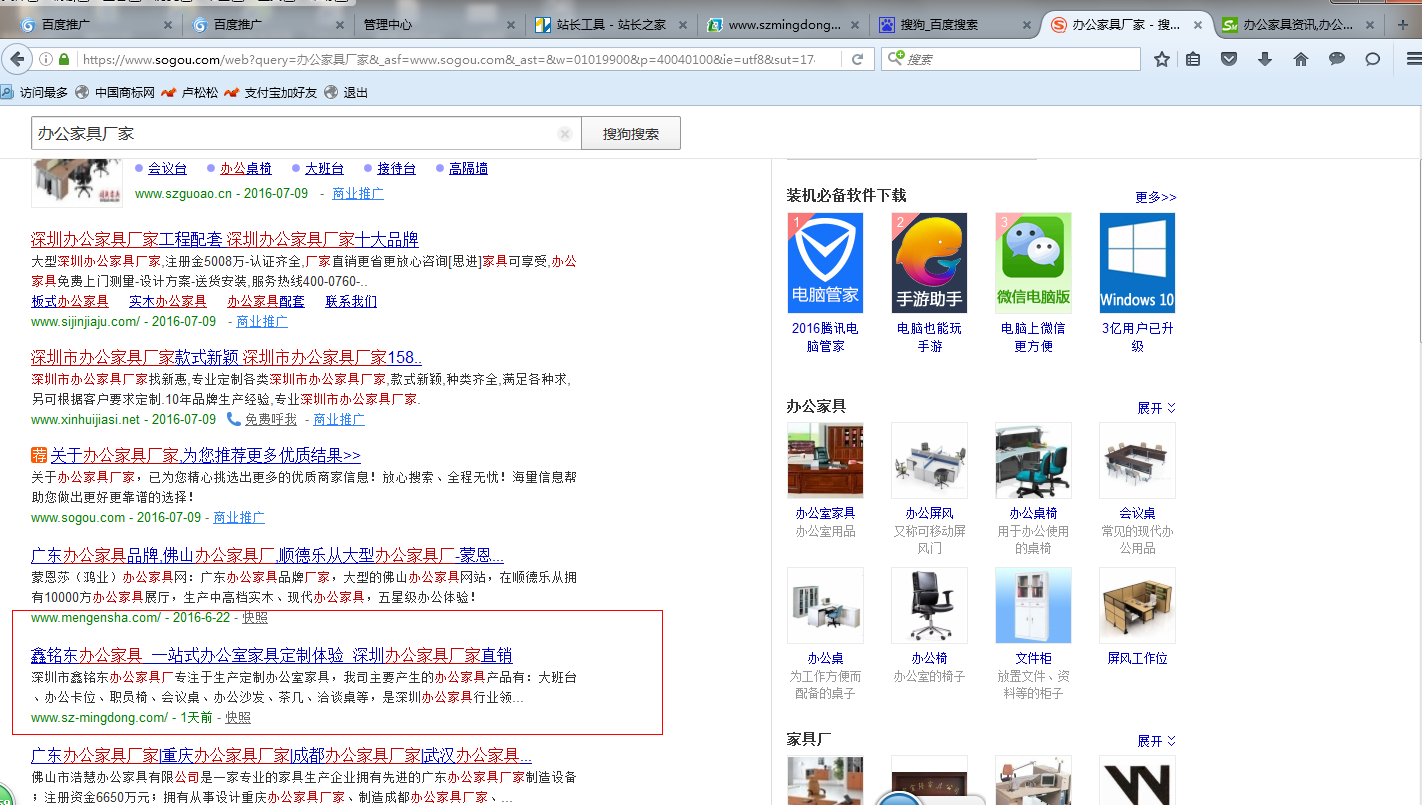
Task: Click the padlock security icon in address bar
Action: pyautogui.click(x=62, y=58)
